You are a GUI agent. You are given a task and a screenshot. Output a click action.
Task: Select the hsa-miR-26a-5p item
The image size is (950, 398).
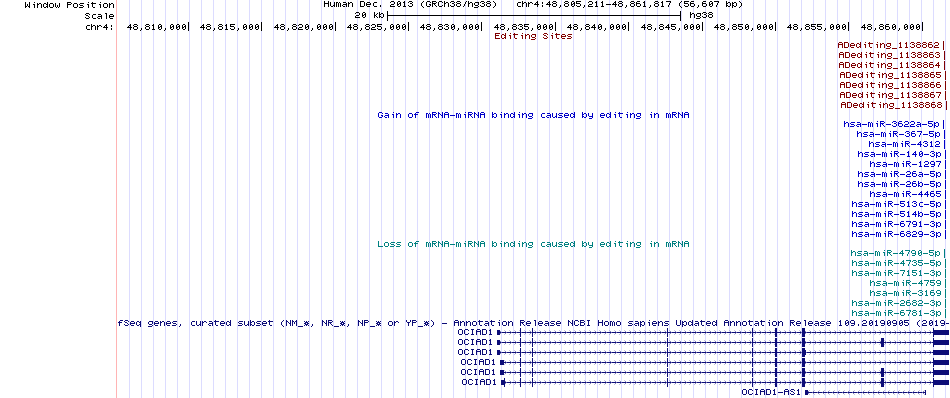899,174
